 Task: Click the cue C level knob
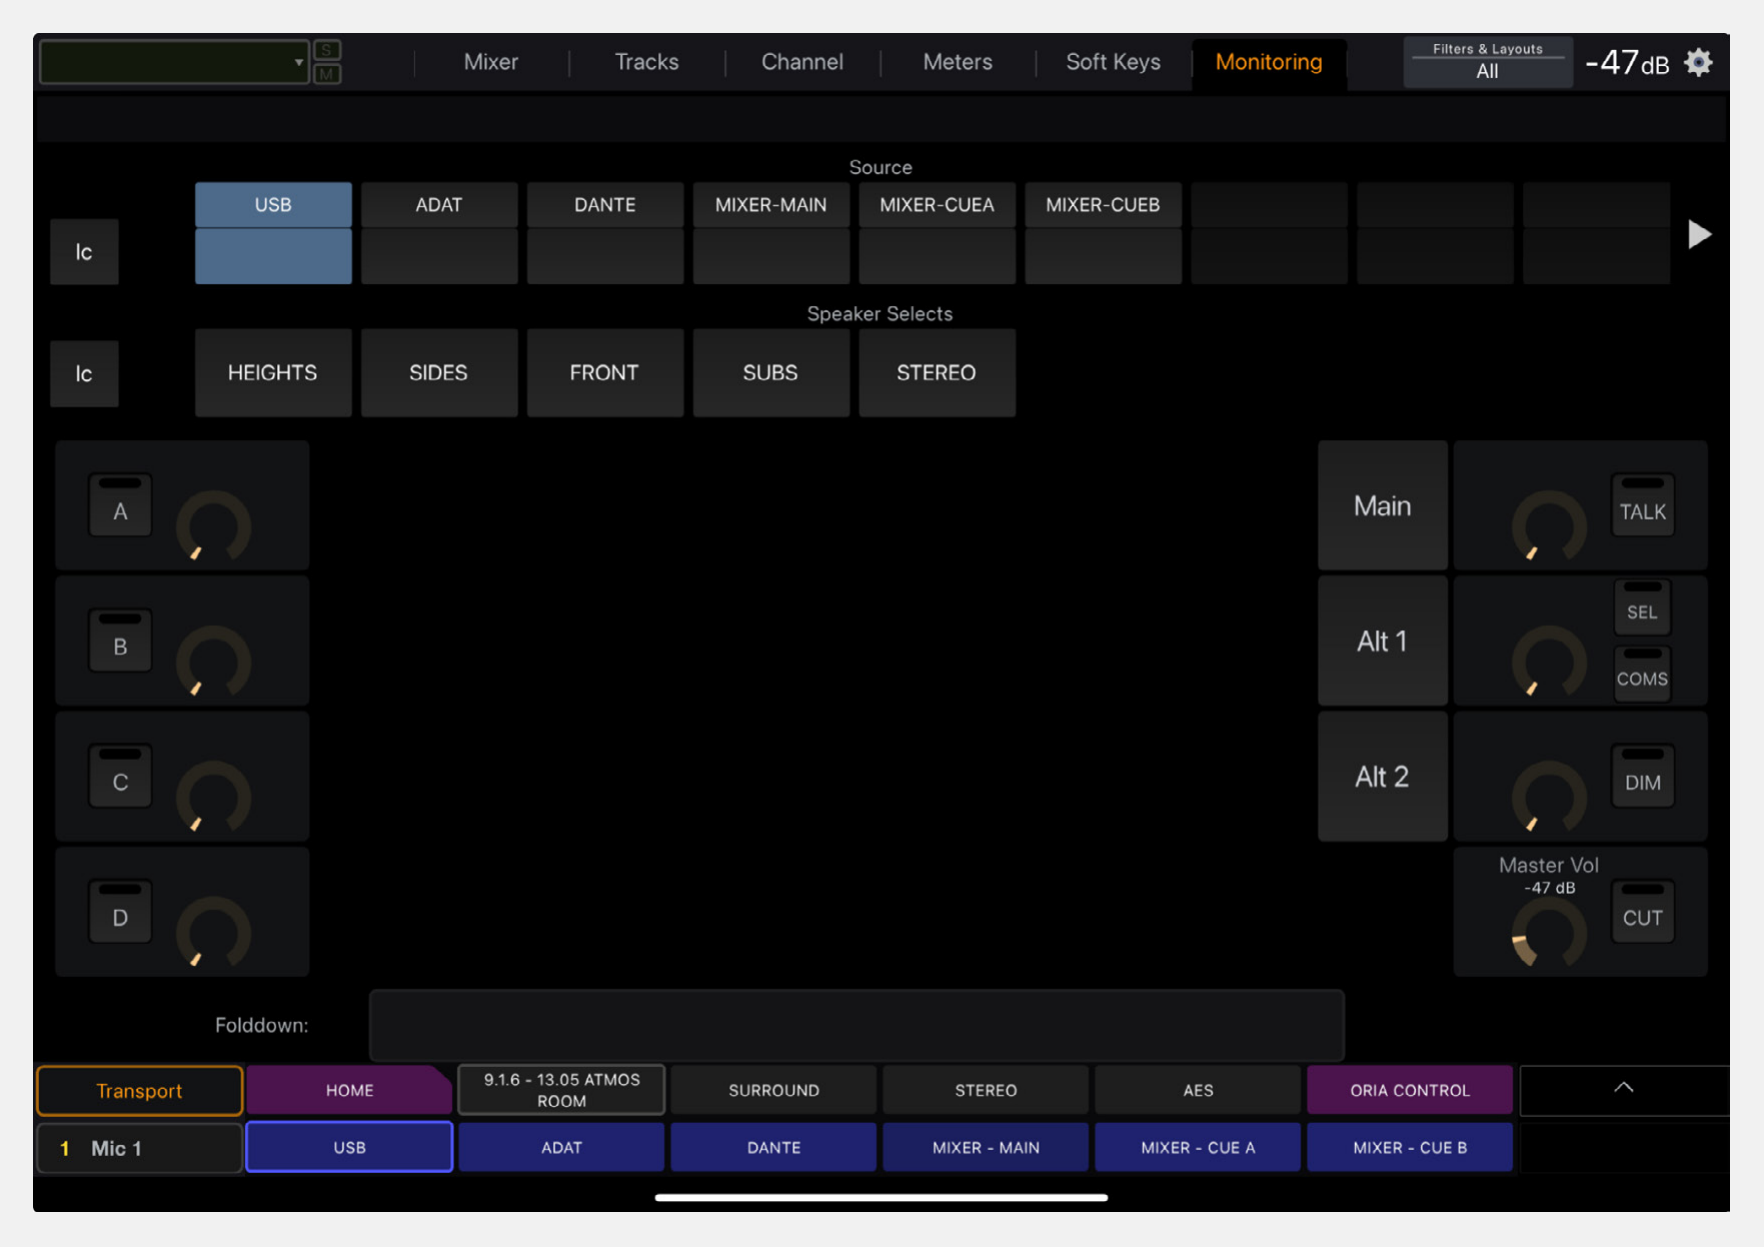coord(213,797)
